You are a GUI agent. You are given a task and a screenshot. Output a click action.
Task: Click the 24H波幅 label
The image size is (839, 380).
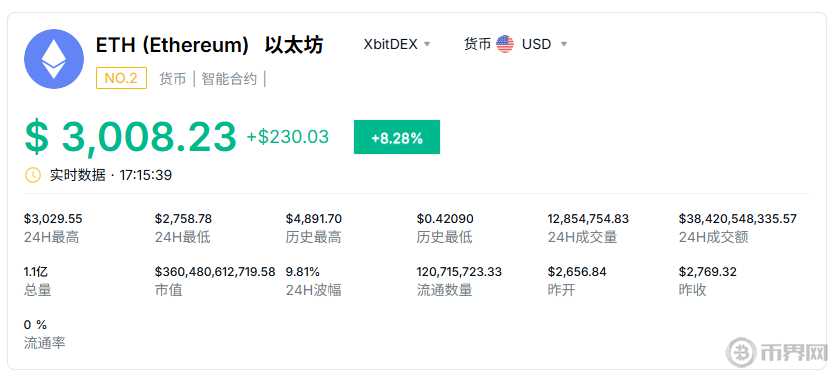tap(314, 290)
